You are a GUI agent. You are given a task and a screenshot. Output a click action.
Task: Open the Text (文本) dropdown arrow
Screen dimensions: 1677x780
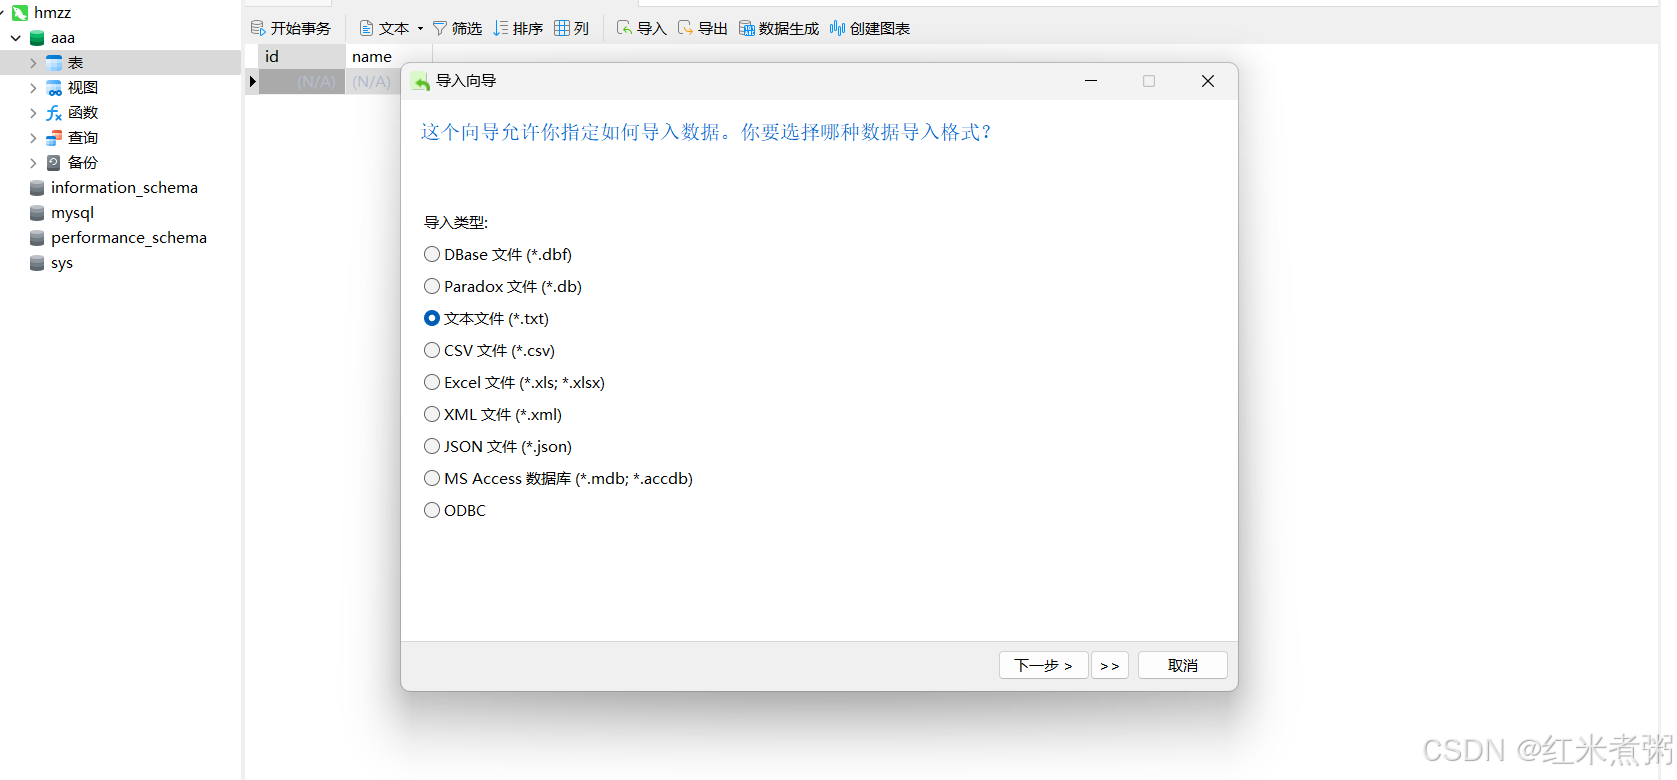click(x=420, y=28)
